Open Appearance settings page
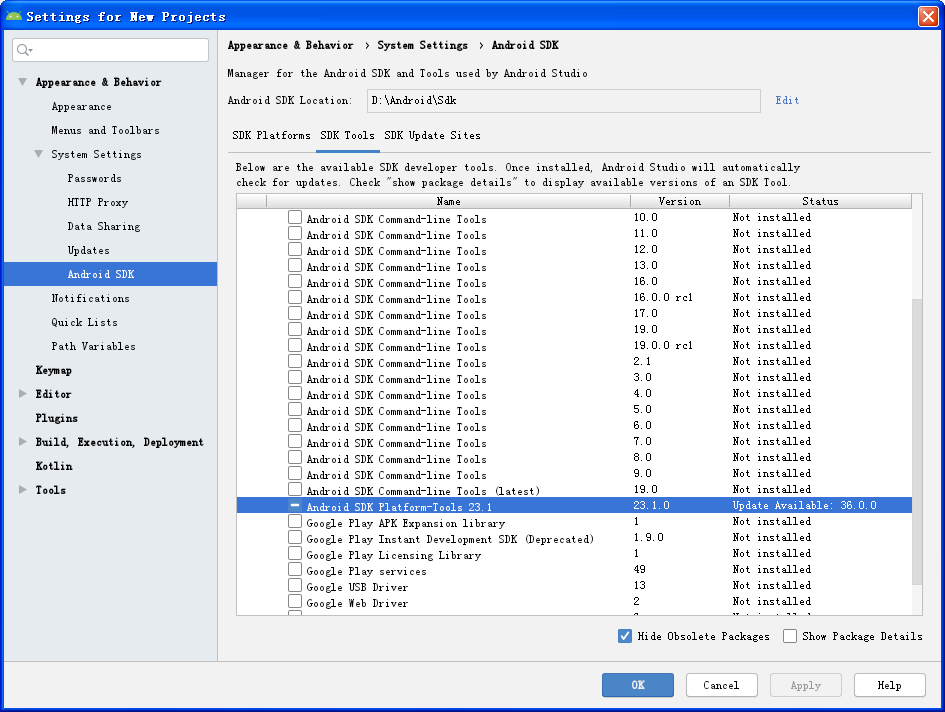Viewport: 945px width, 712px height. point(81,107)
